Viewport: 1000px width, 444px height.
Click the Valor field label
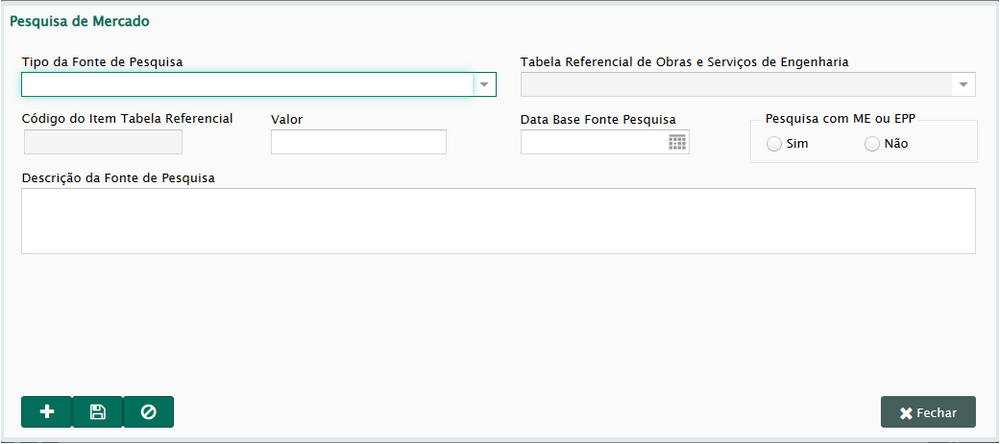(x=286, y=119)
